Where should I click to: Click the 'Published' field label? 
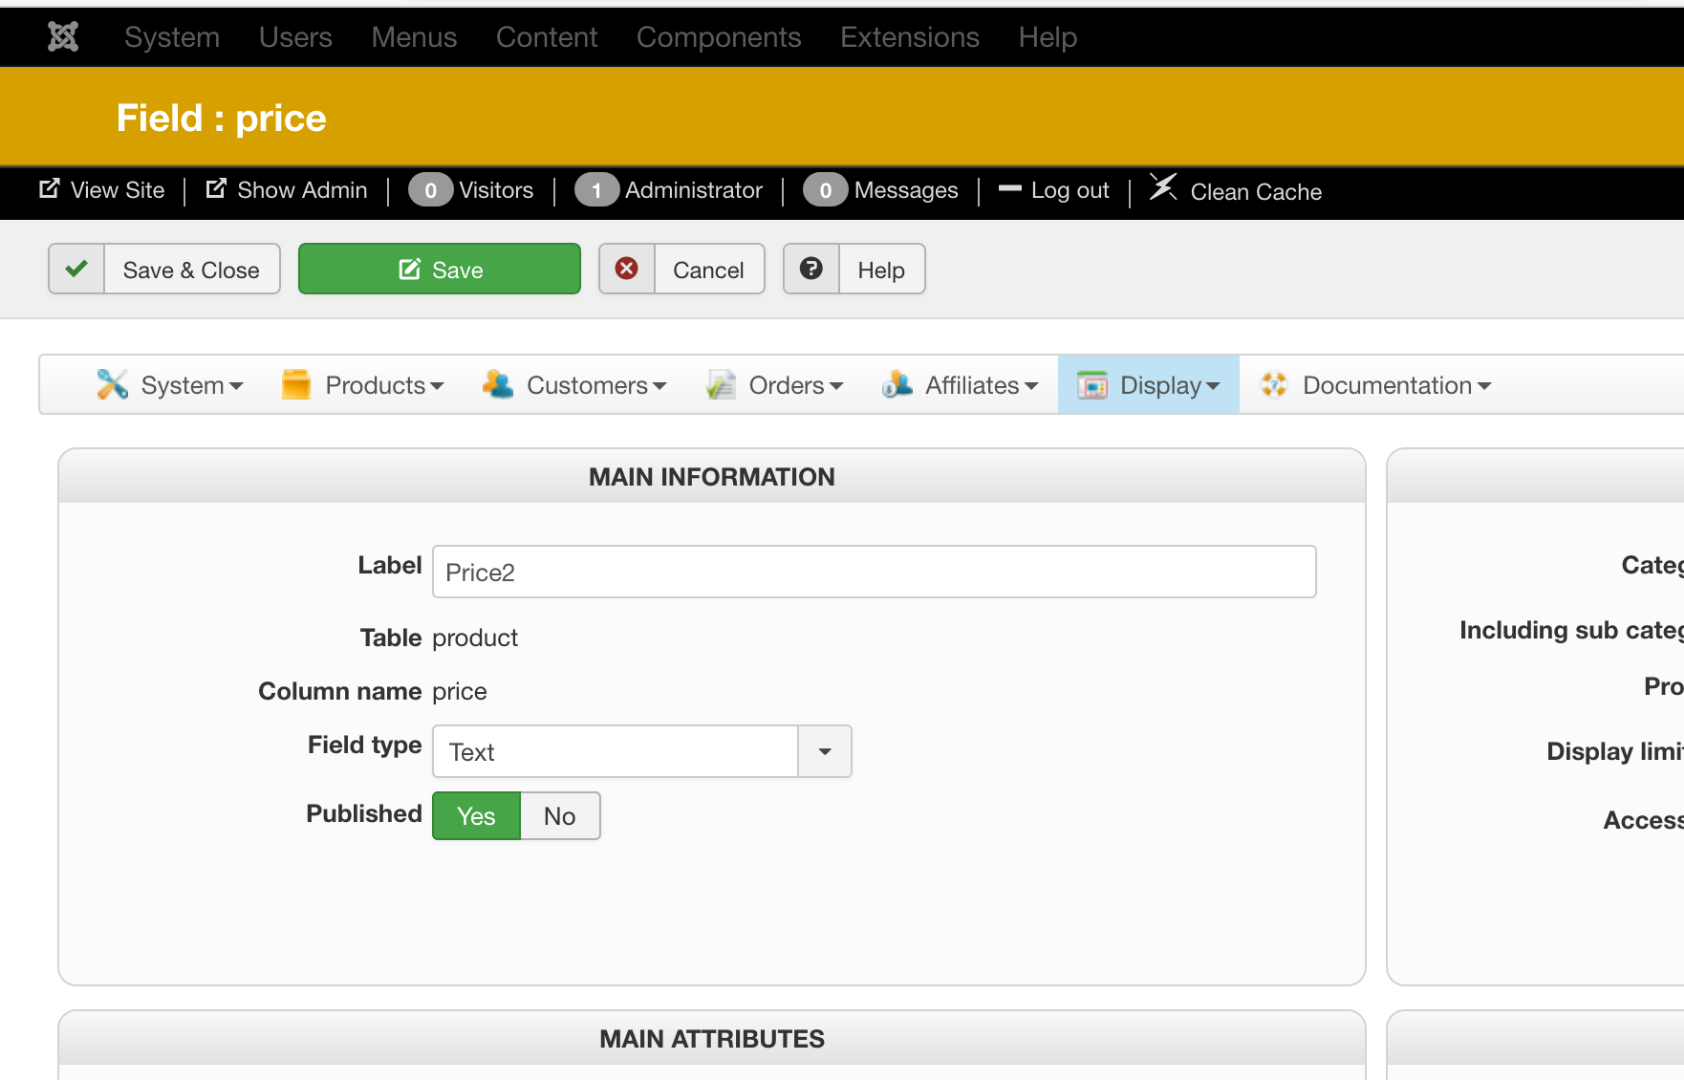364,813
